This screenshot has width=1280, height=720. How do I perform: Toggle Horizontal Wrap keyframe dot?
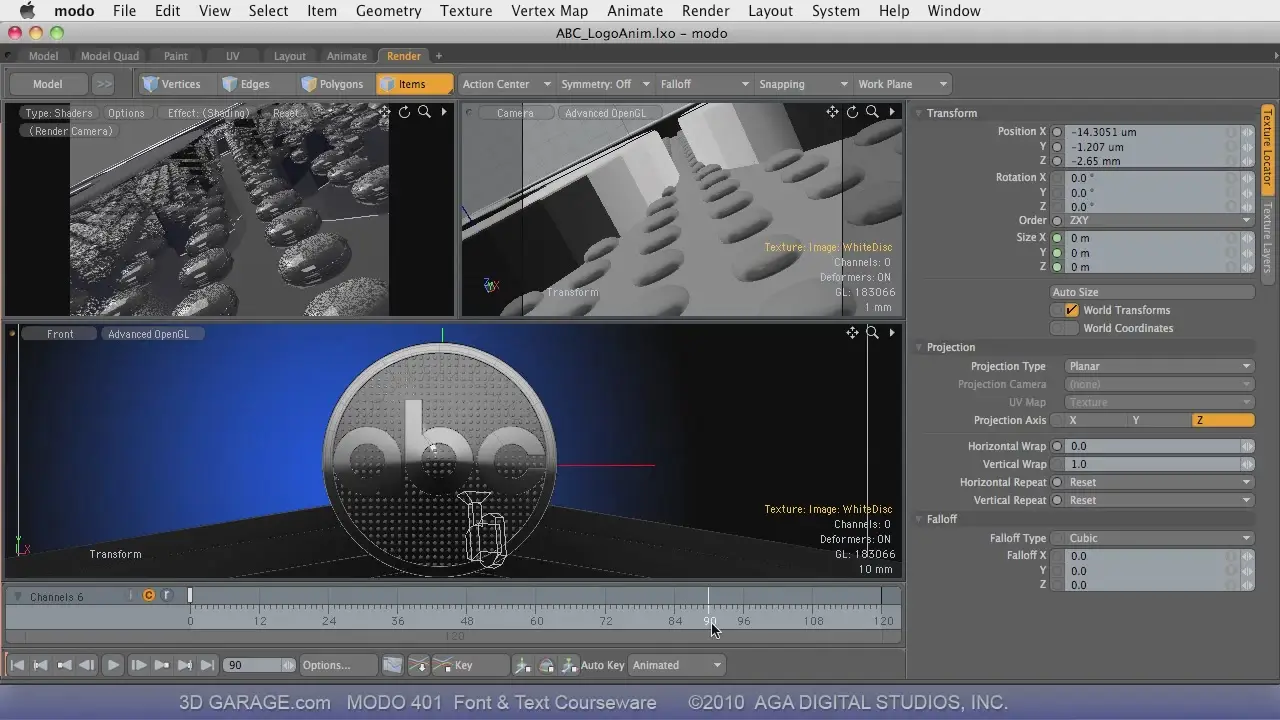1057,446
